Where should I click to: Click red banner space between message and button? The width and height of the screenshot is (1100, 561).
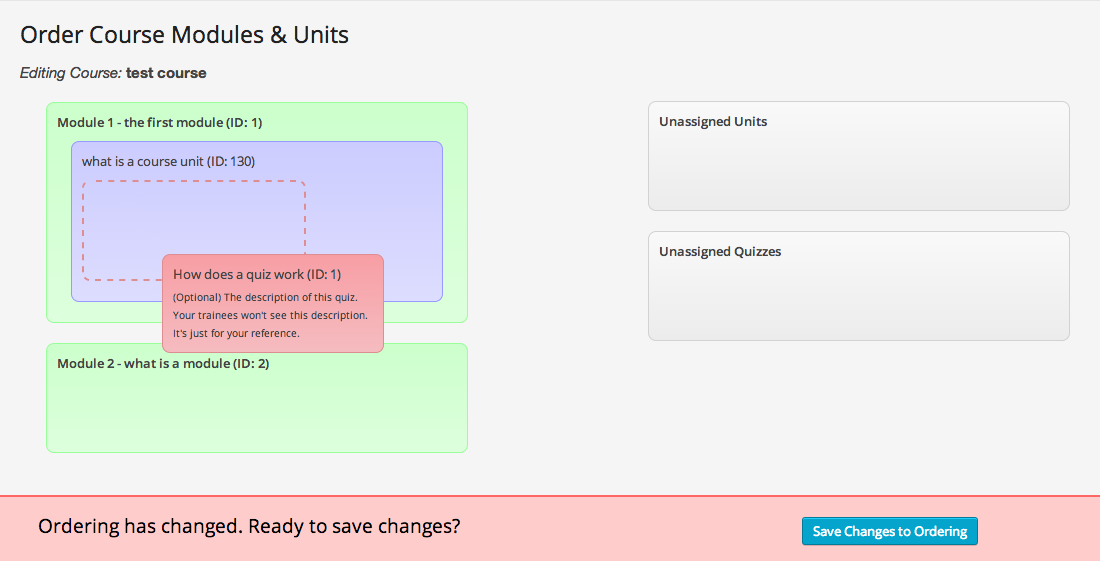pos(630,528)
